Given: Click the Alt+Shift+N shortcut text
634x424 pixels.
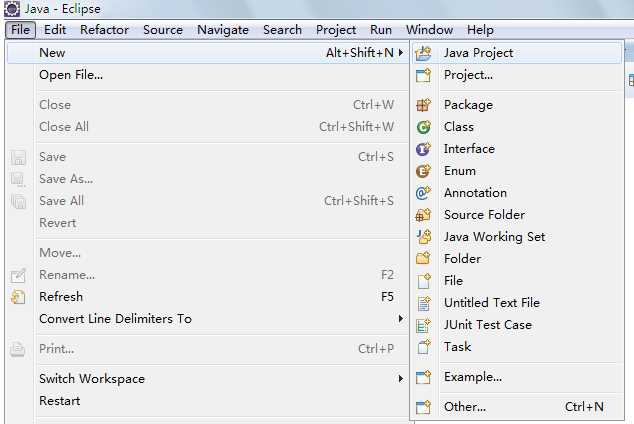Looking at the screenshot, I should [360, 53].
